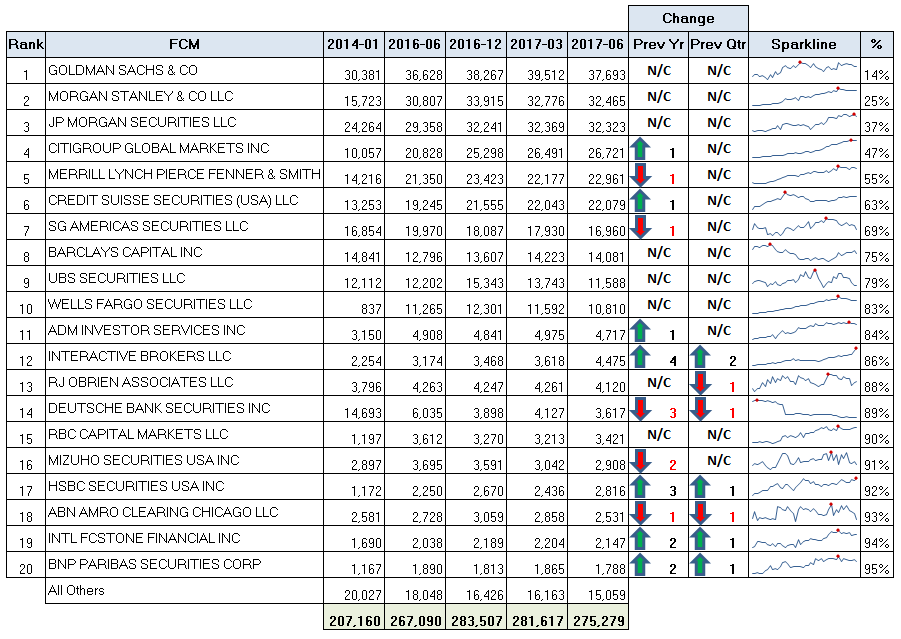Click ABN AMRO Prev Yr down arrow
The width and height of the screenshot is (901, 639).
tap(640, 513)
